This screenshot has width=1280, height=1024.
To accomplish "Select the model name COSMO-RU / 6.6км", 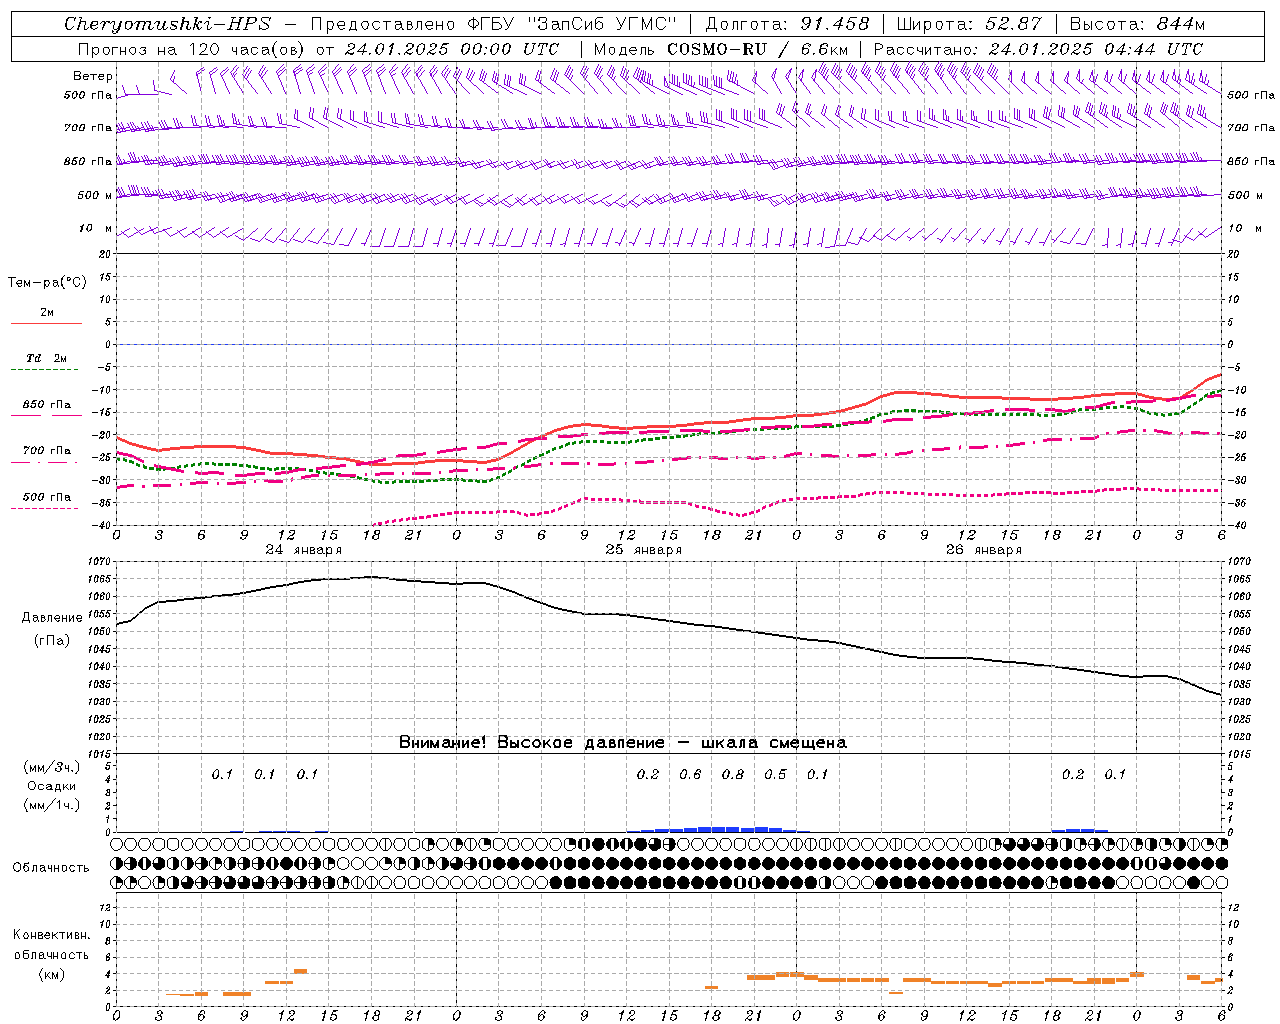I will point(757,49).
